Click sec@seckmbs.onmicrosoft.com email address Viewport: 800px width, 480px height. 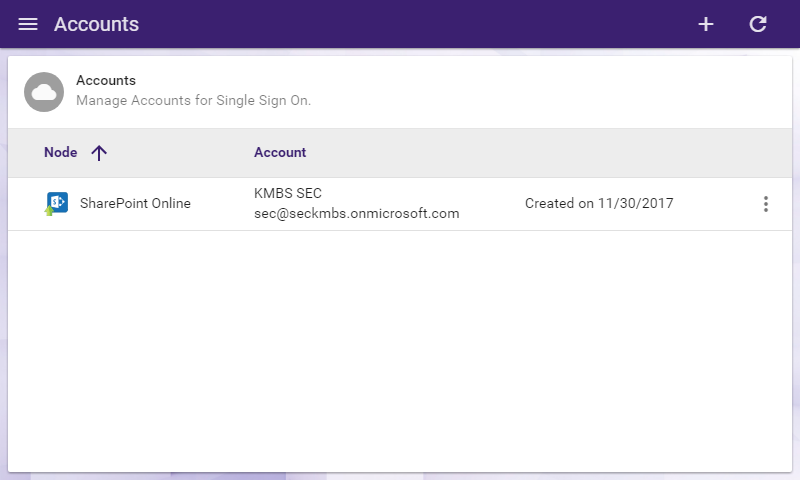[357, 213]
